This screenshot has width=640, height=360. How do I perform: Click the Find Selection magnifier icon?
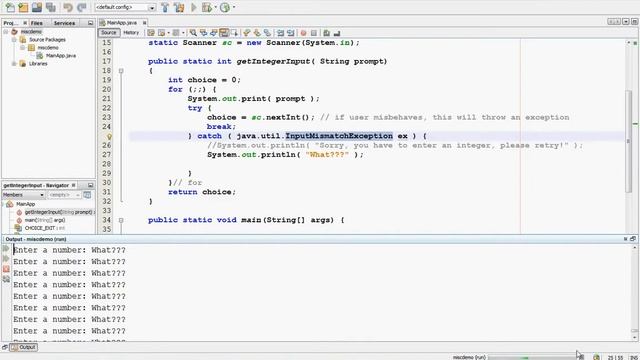pos(193,33)
